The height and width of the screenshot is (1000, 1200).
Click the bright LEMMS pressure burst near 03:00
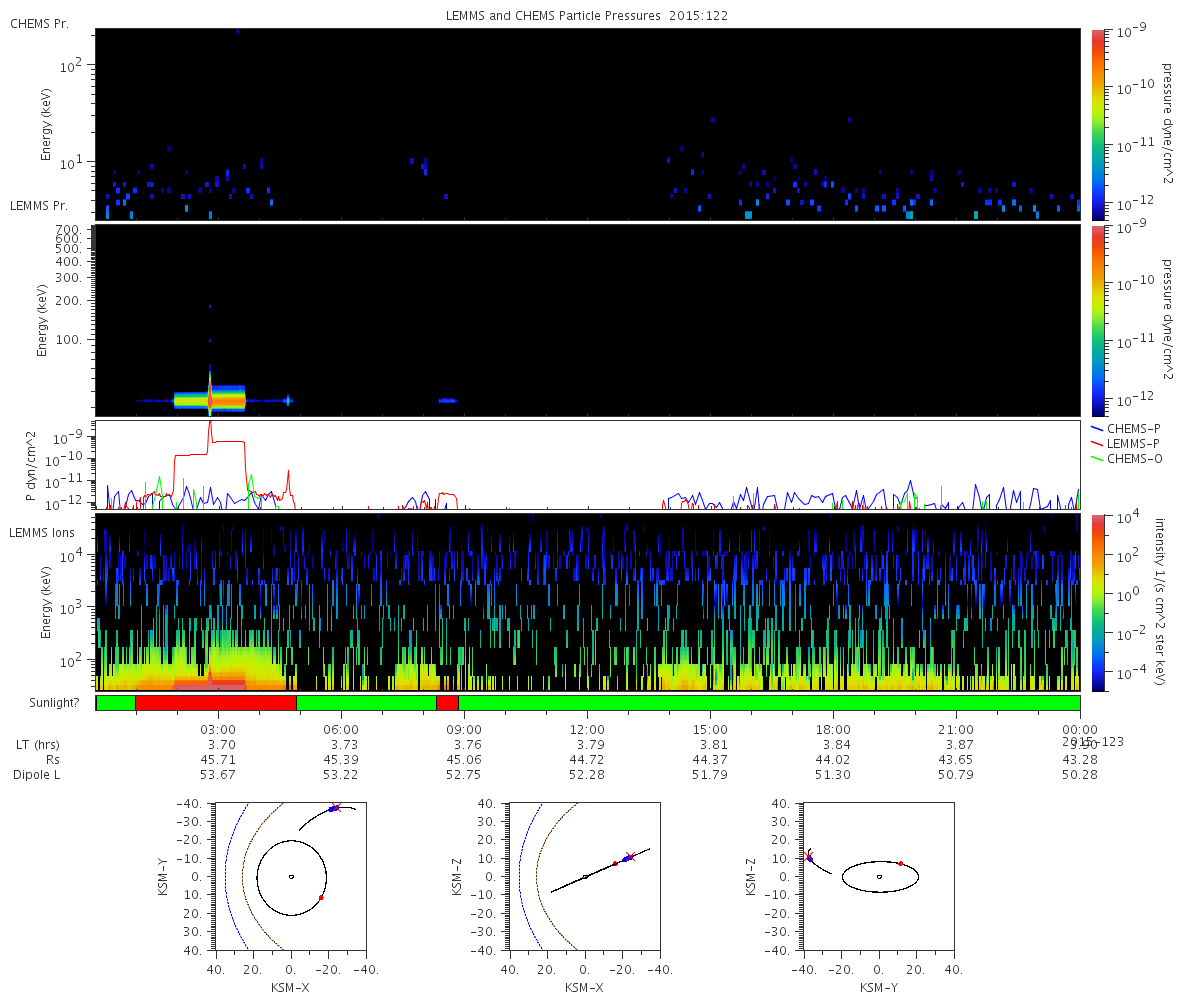pos(209,399)
